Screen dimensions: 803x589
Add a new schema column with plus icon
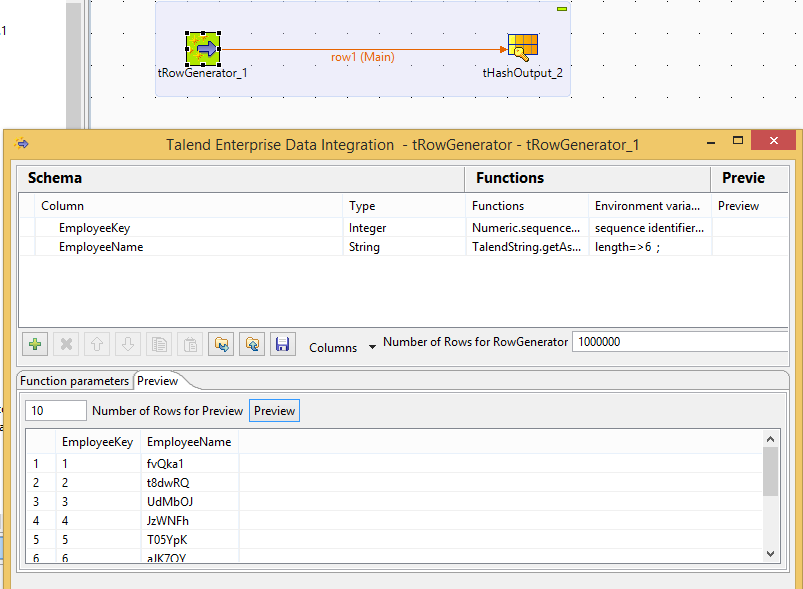[x=35, y=344]
